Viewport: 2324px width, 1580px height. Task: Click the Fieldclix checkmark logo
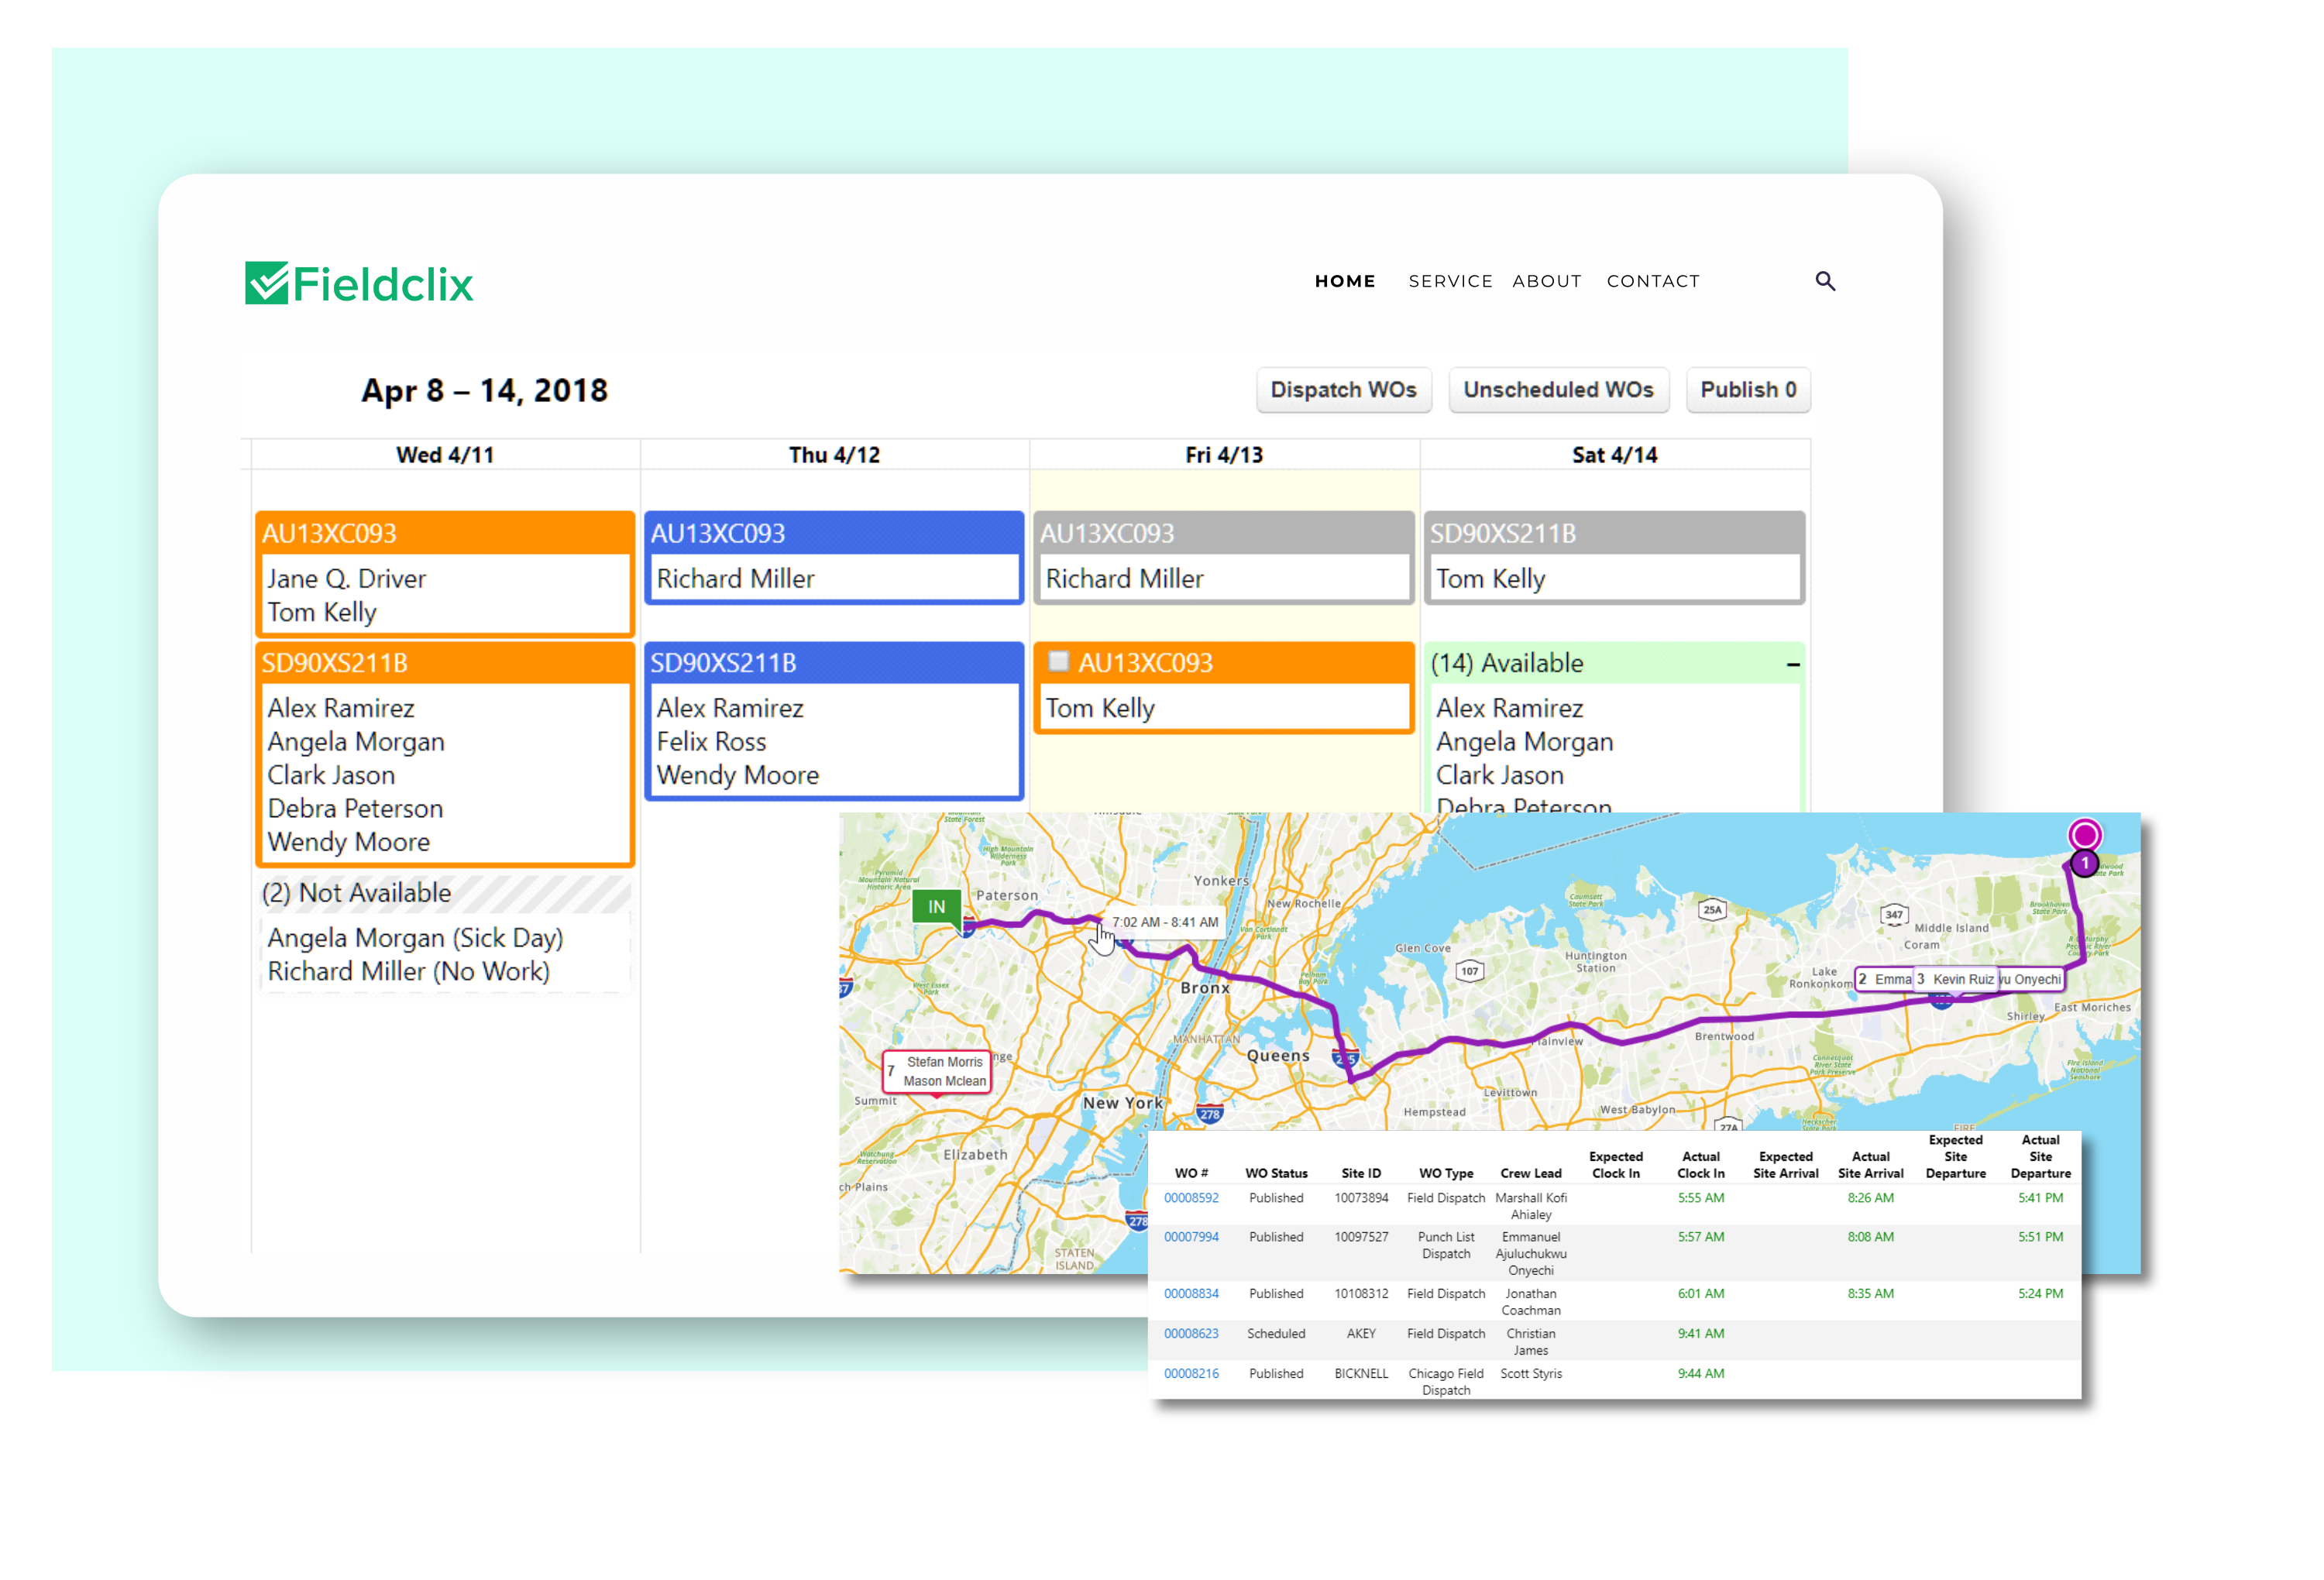[x=267, y=284]
